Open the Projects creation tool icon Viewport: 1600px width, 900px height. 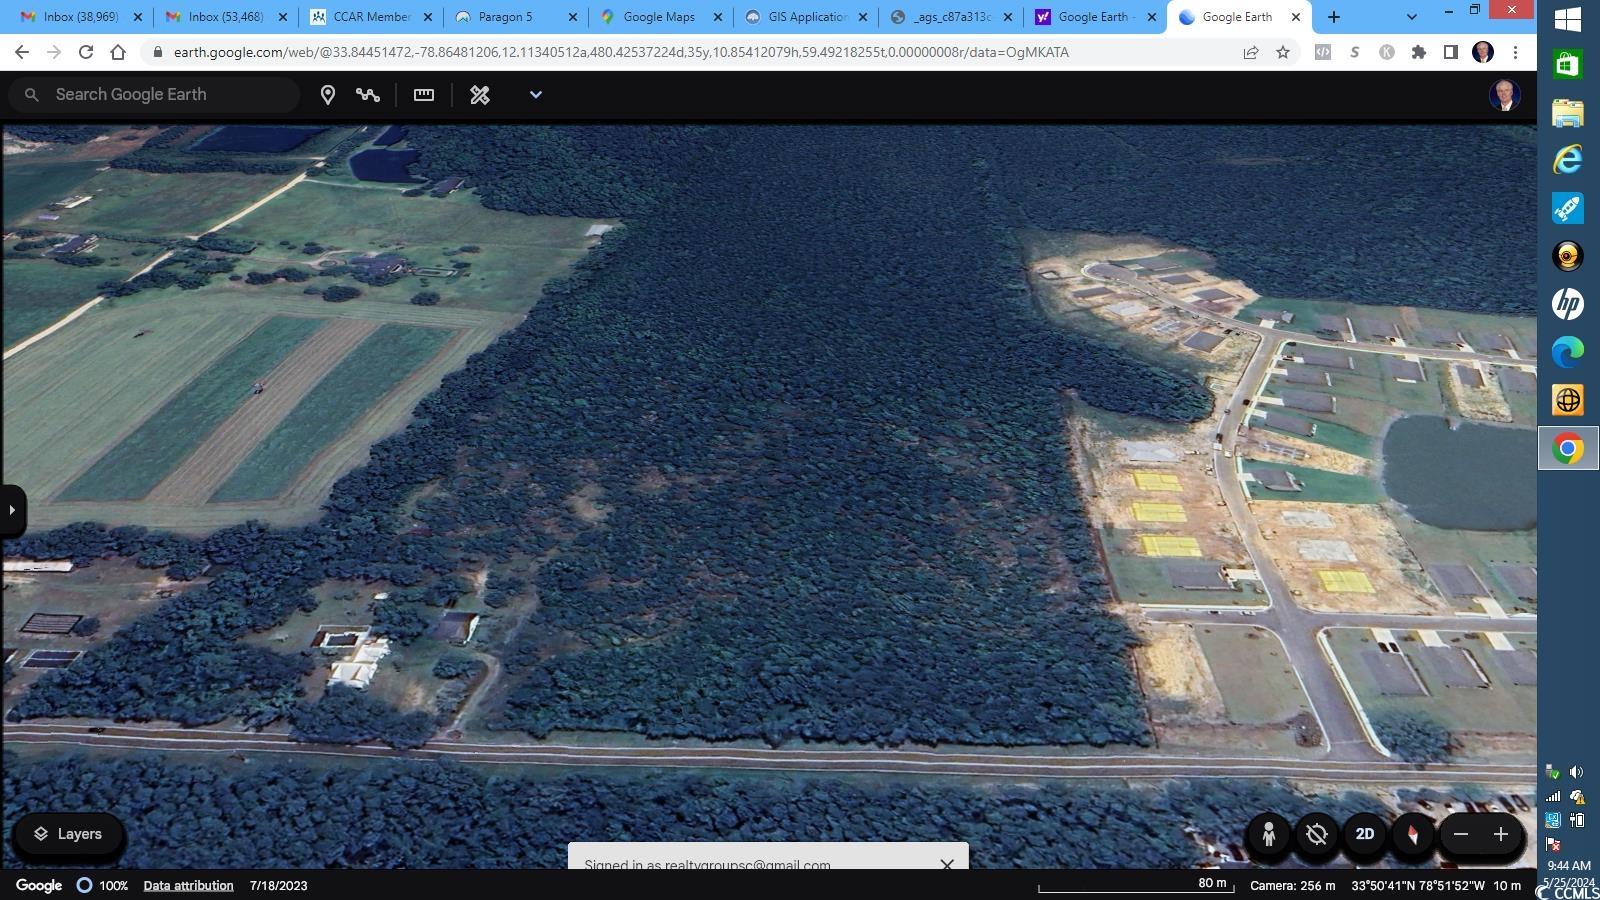click(x=479, y=94)
